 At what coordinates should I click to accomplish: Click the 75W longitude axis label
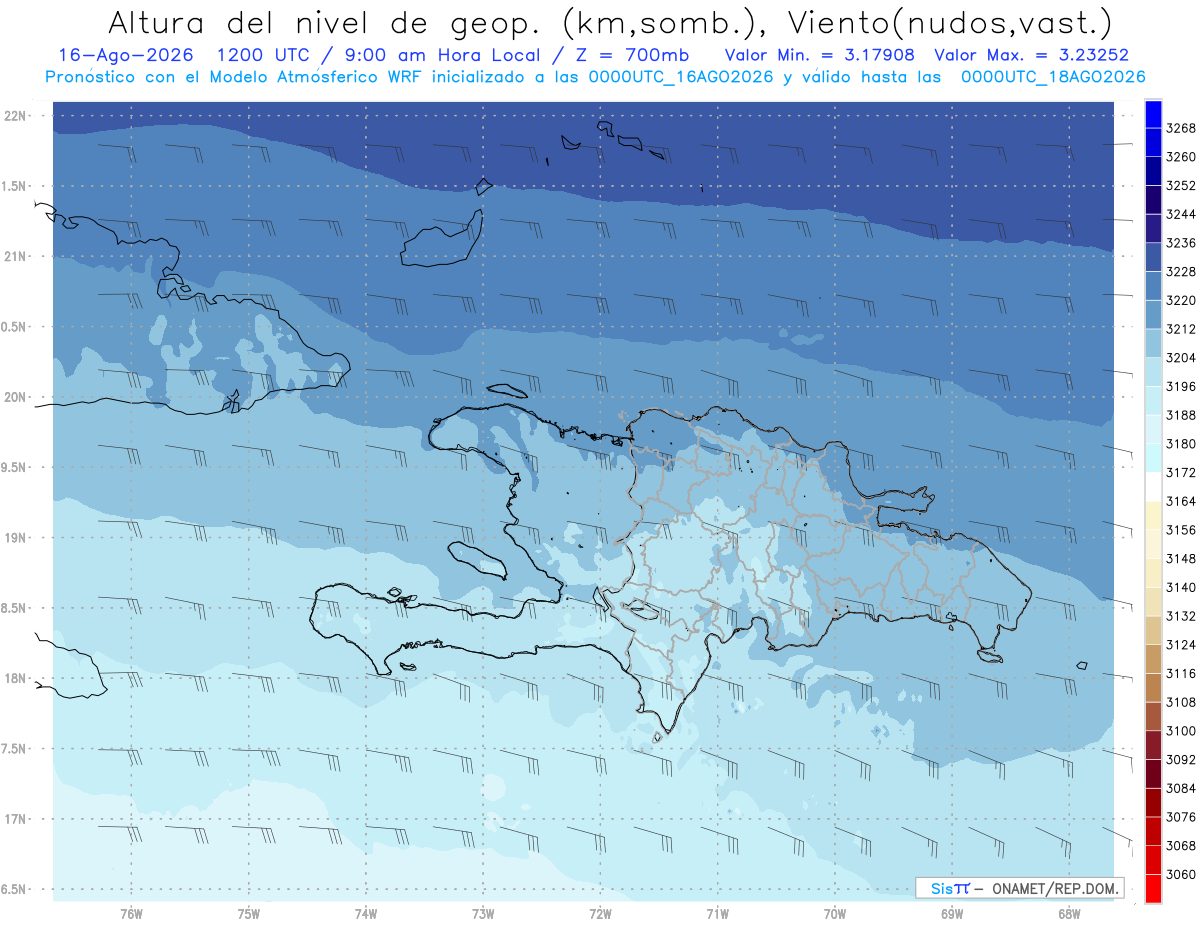tap(249, 914)
